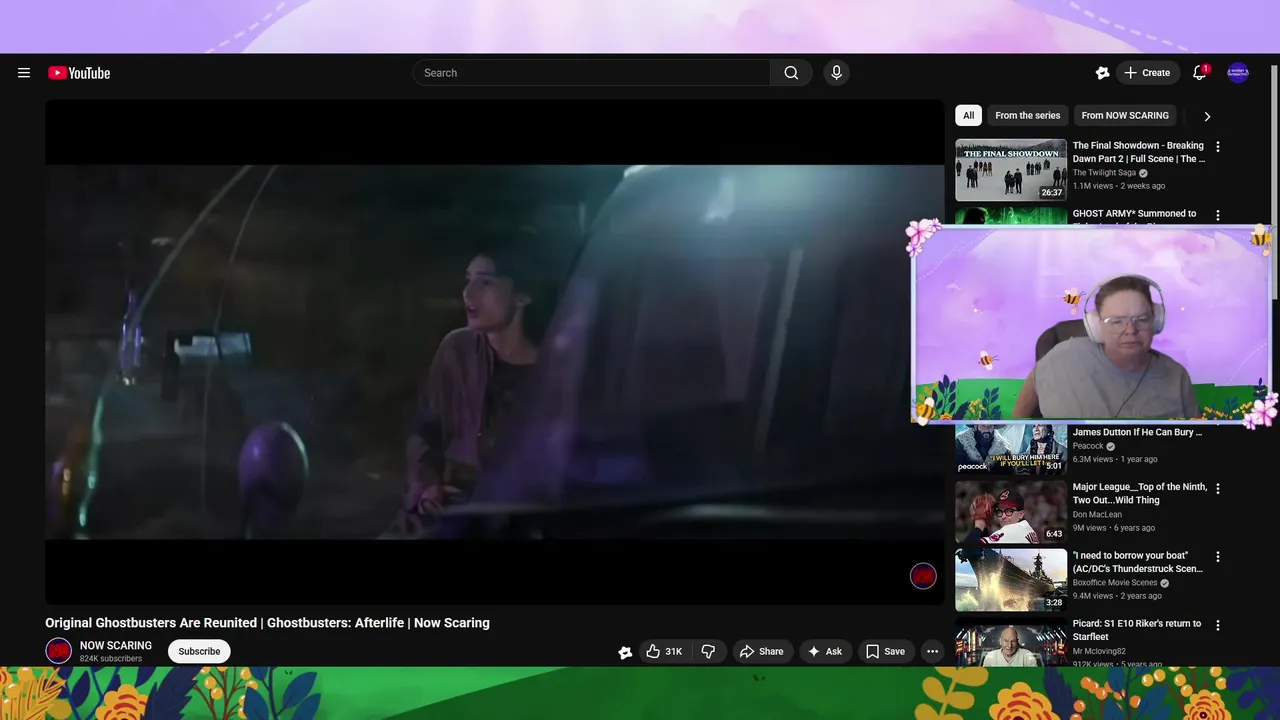
Task: Open options for AC/DC Thunderstruck video
Action: pyautogui.click(x=1217, y=557)
